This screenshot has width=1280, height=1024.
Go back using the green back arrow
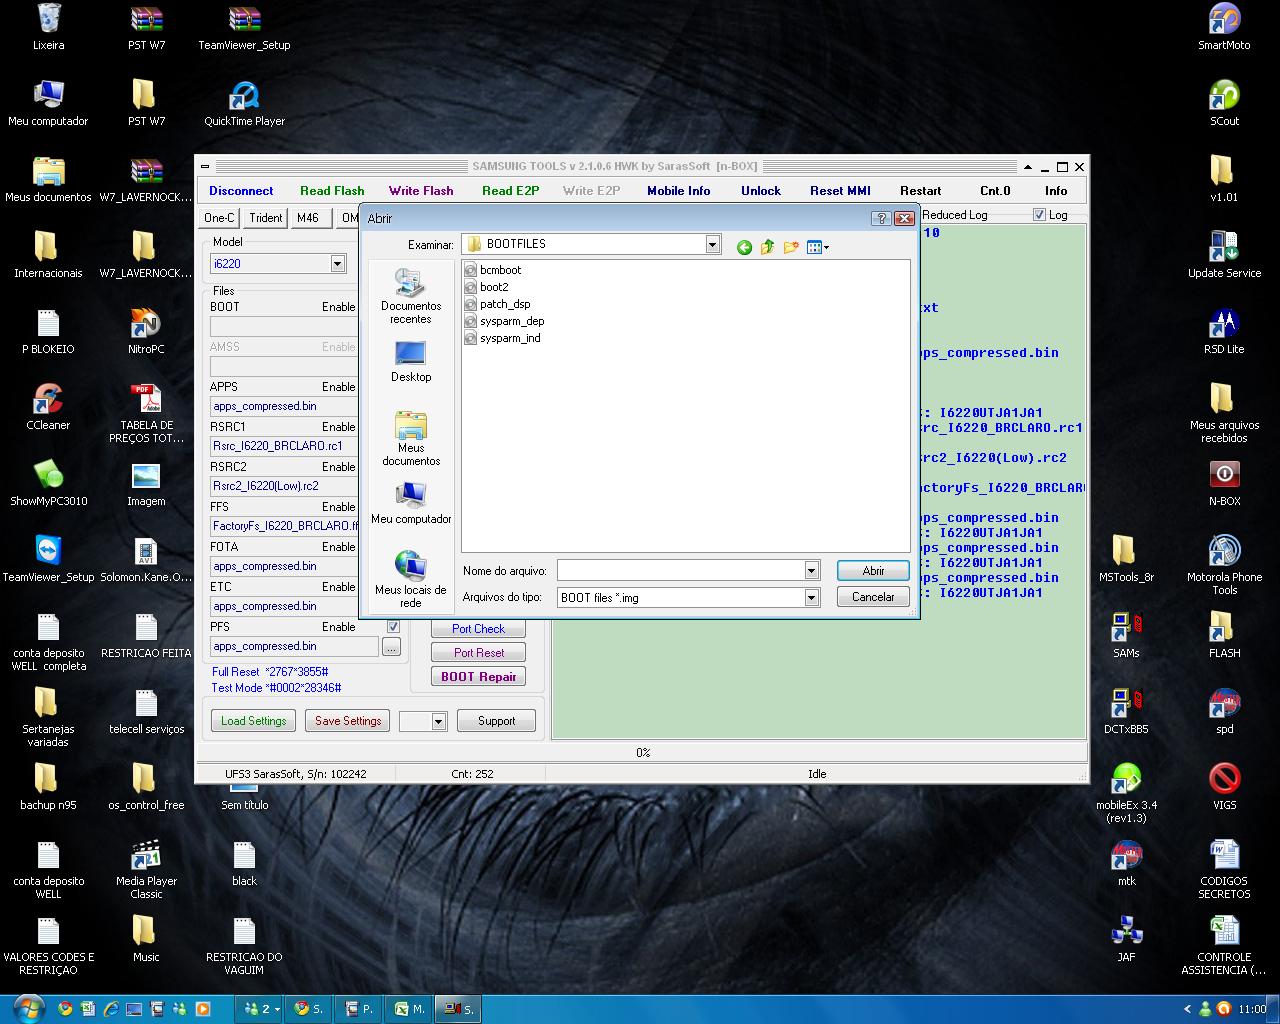click(744, 247)
